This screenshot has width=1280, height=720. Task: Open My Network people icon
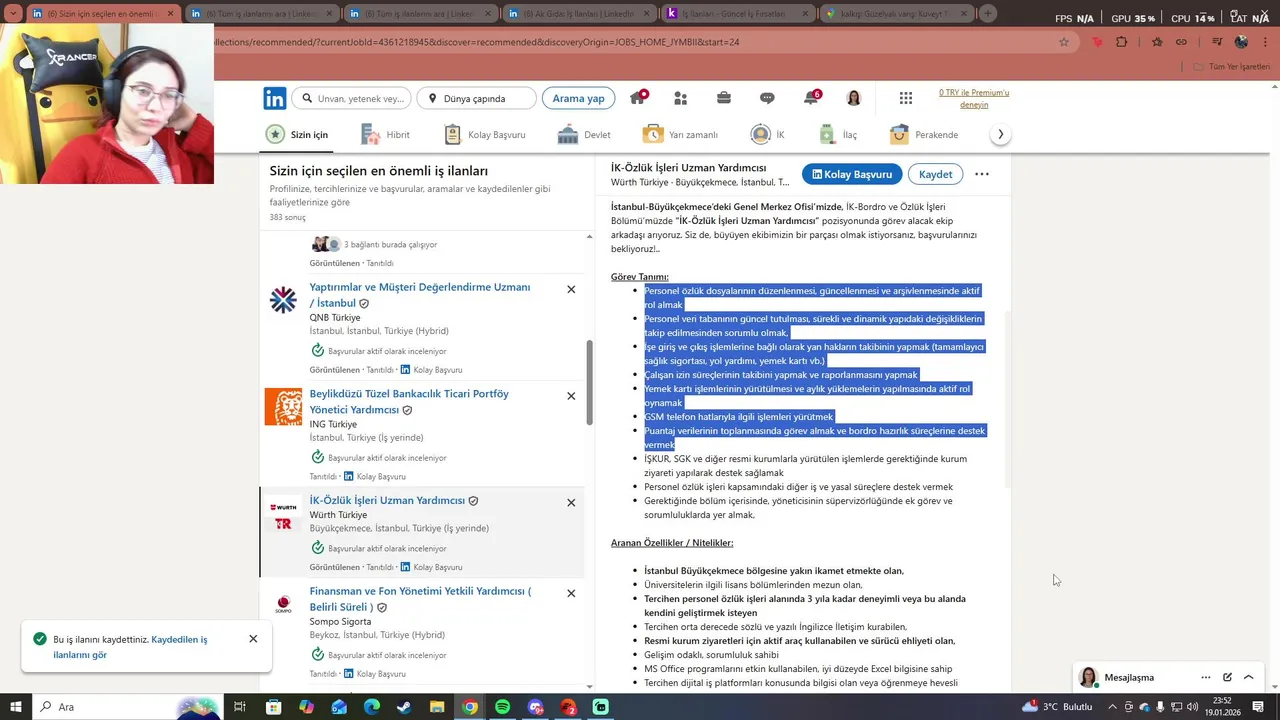point(681,98)
